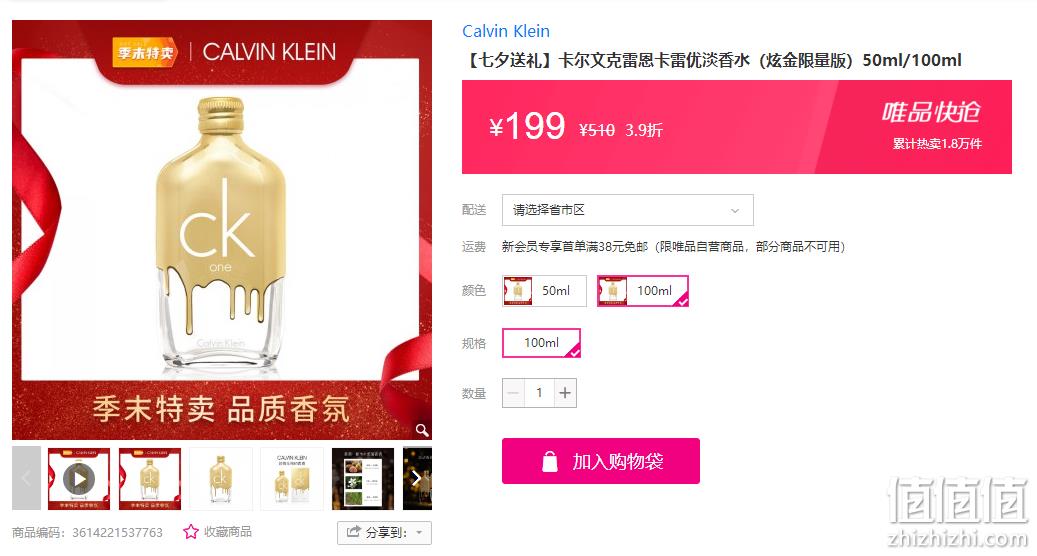Screen dimensions: 1037x556
Task: Show next thumbnails with right arrow
Action: pyautogui.click(x=417, y=478)
